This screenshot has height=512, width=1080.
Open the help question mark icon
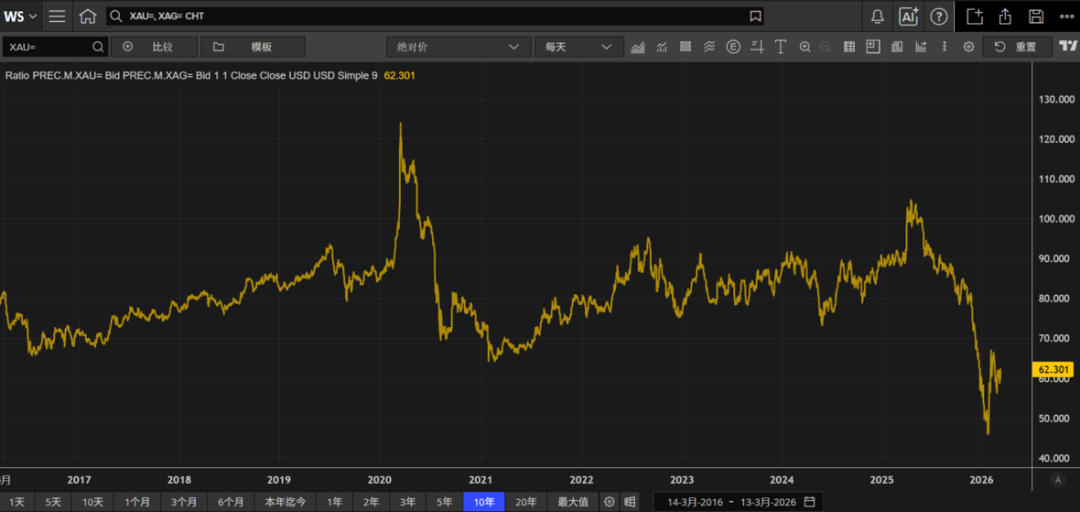[938, 16]
